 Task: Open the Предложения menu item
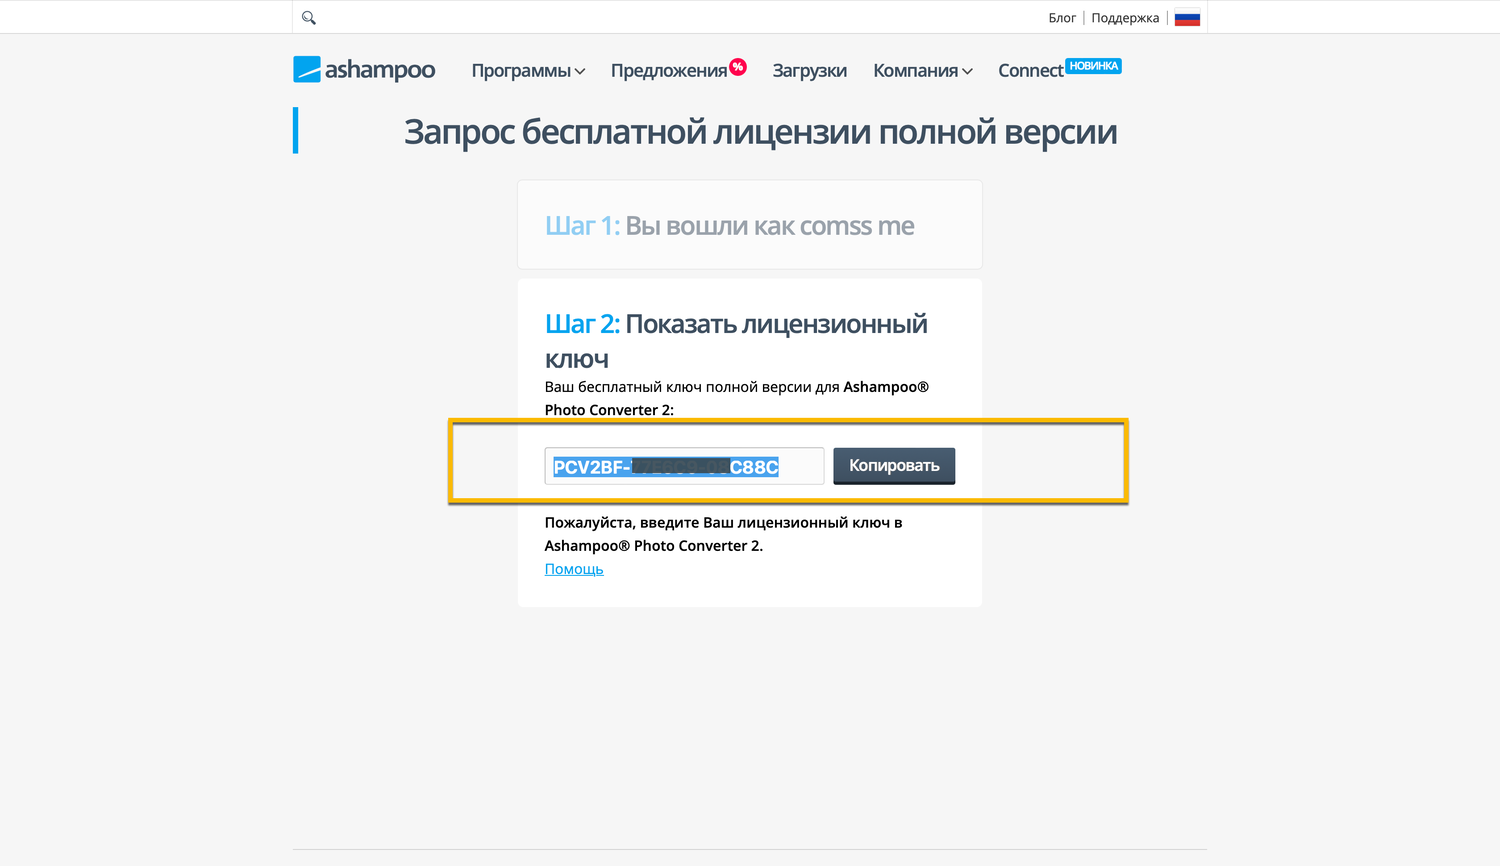point(669,70)
